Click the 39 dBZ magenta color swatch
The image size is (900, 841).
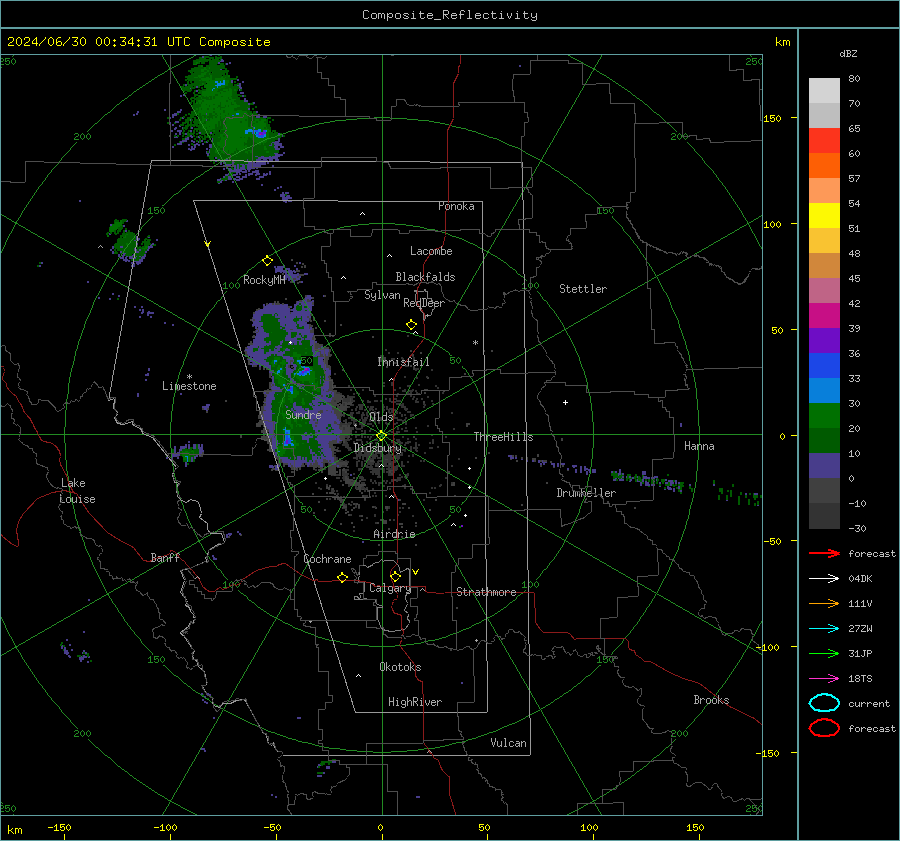(824, 315)
